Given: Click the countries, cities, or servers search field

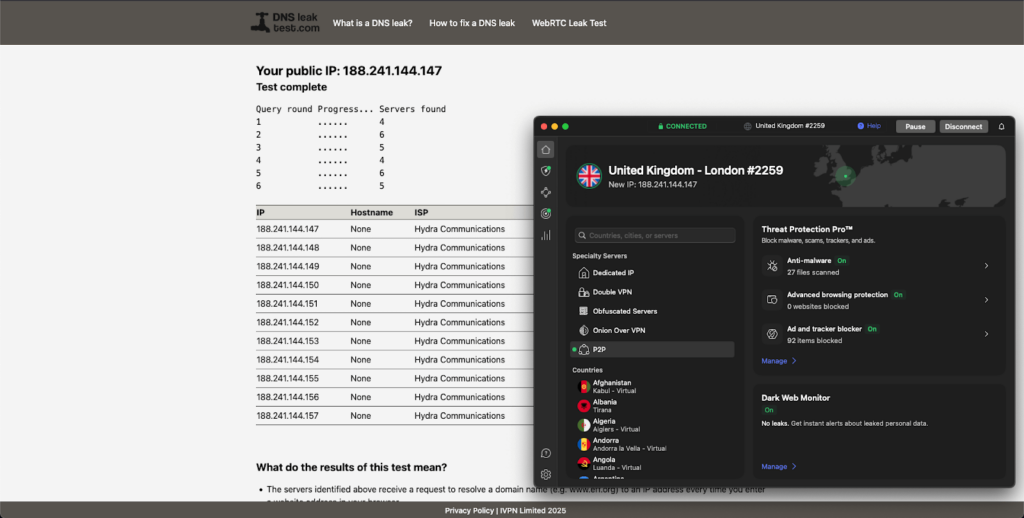Looking at the screenshot, I should pos(655,235).
